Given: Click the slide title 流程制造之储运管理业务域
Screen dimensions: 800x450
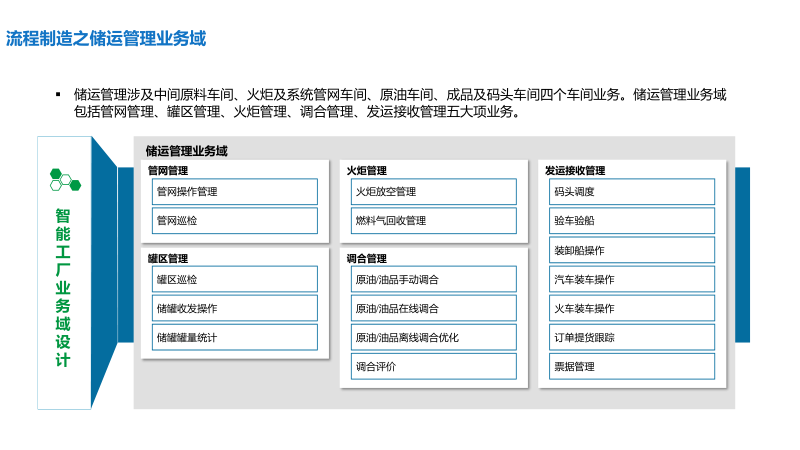Looking at the screenshot, I should tap(106, 38).
